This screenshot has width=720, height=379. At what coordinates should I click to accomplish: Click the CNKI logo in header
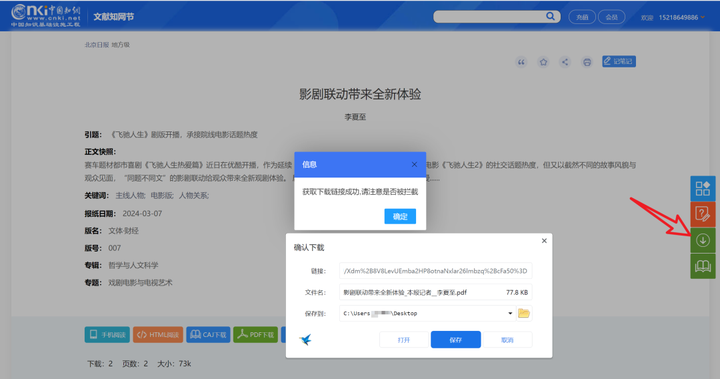pyautogui.click(x=45, y=16)
